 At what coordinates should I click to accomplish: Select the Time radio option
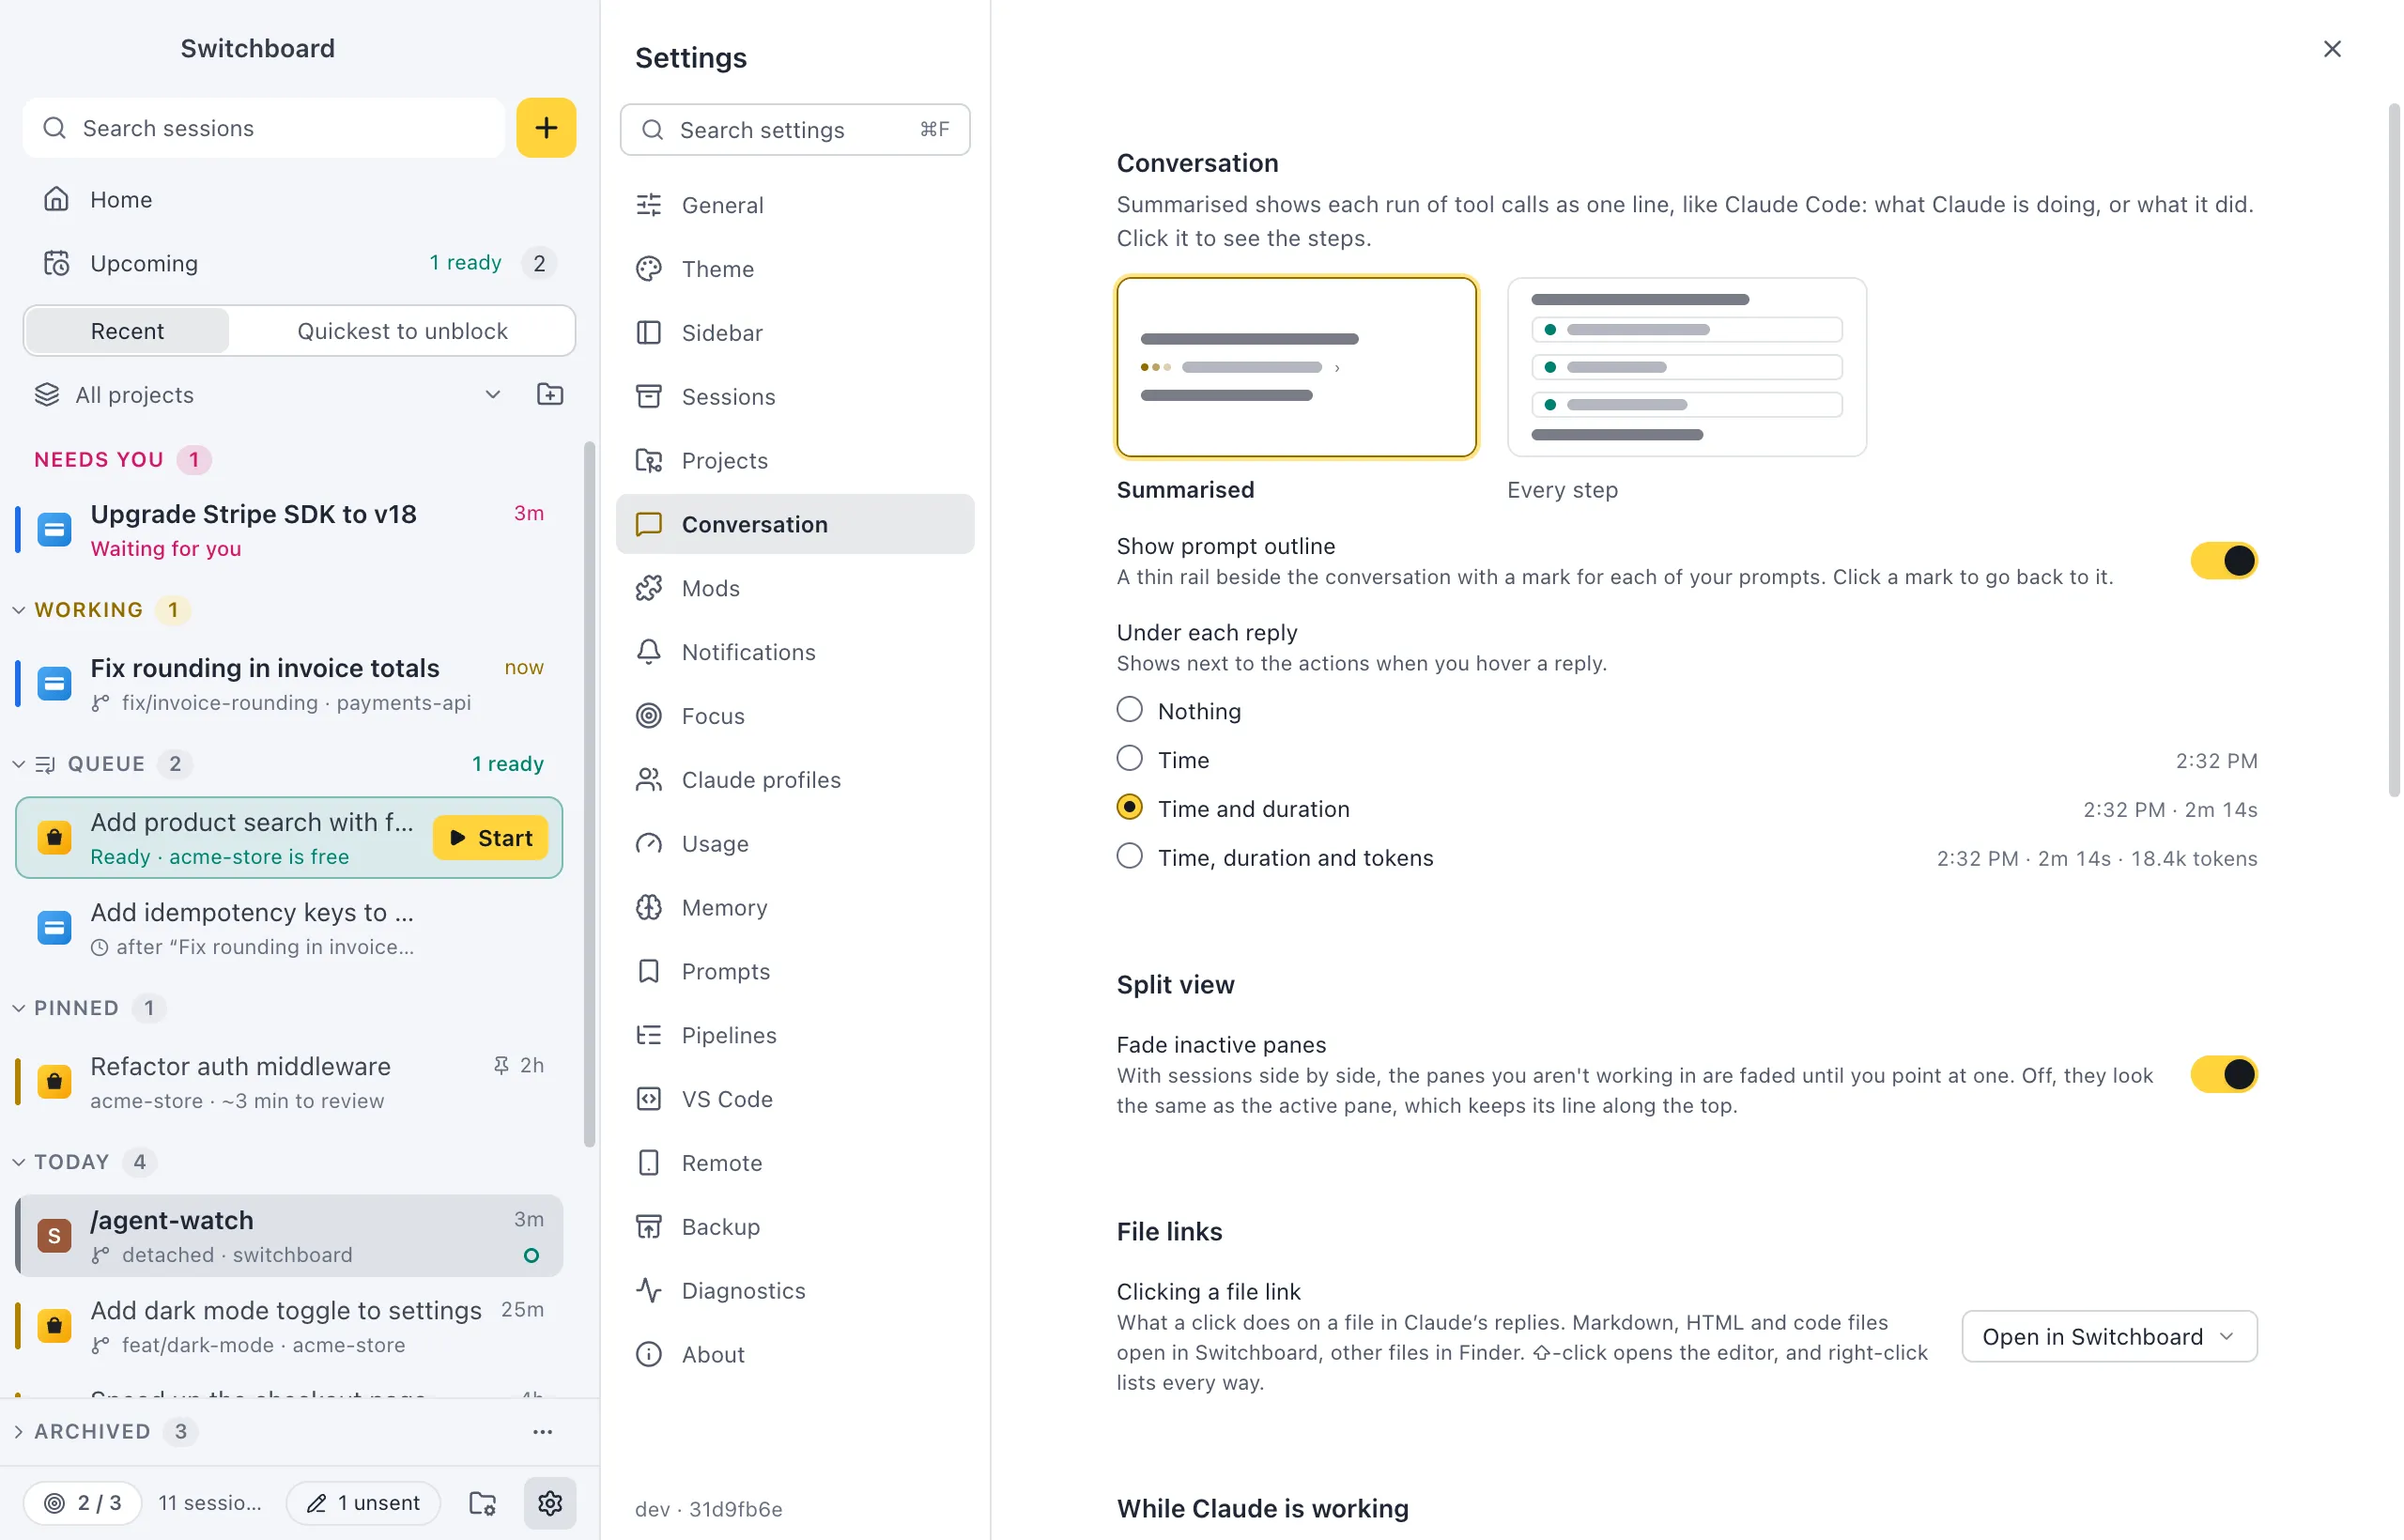[x=1130, y=759]
